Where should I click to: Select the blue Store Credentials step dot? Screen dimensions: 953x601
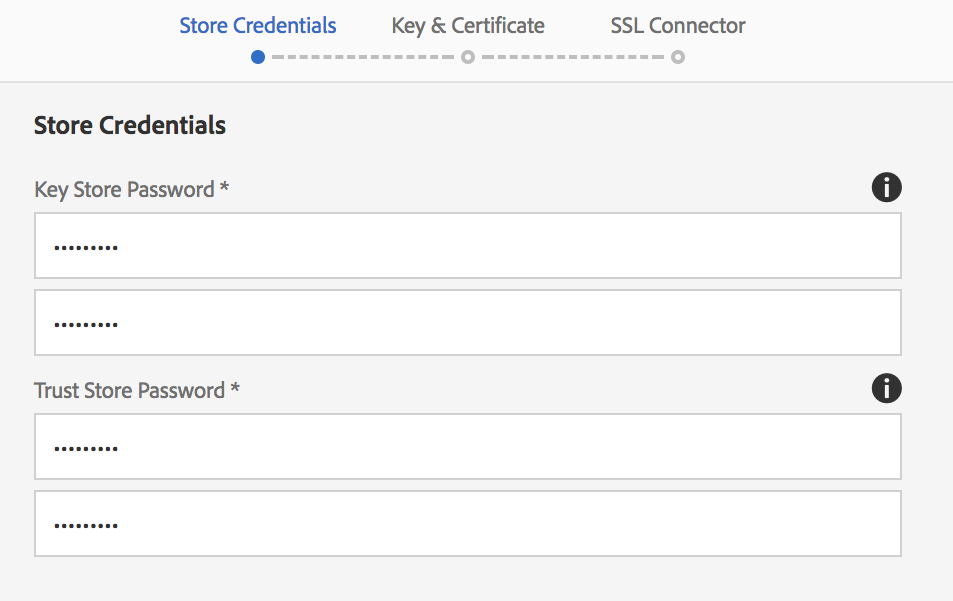pos(258,57)
